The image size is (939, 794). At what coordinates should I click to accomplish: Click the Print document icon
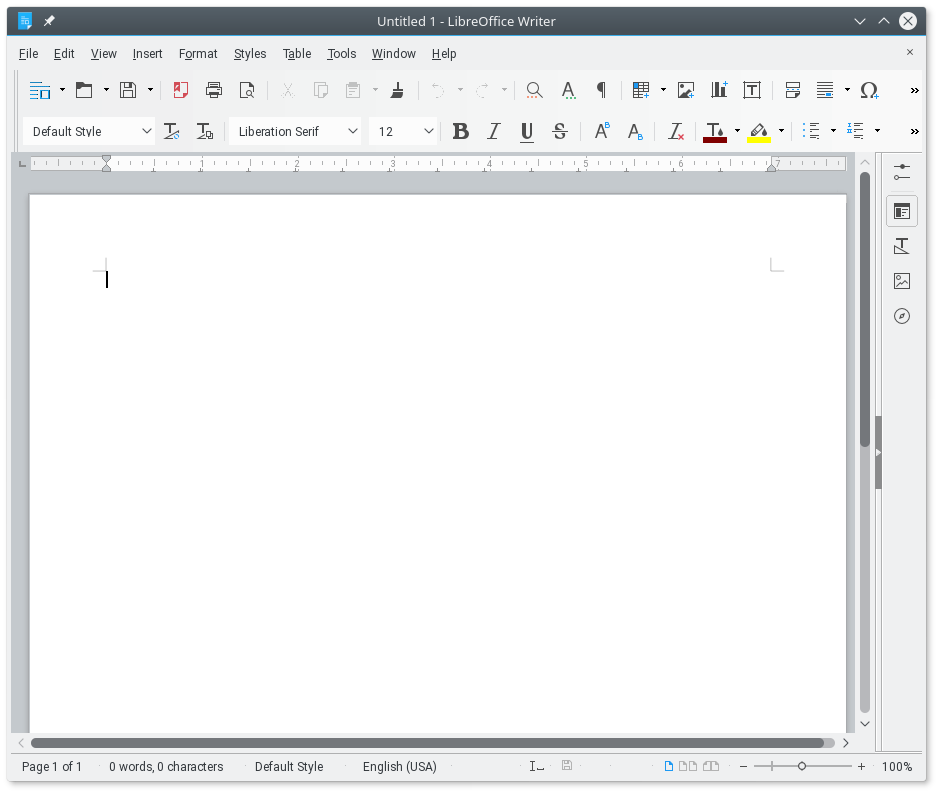(214, 90)
